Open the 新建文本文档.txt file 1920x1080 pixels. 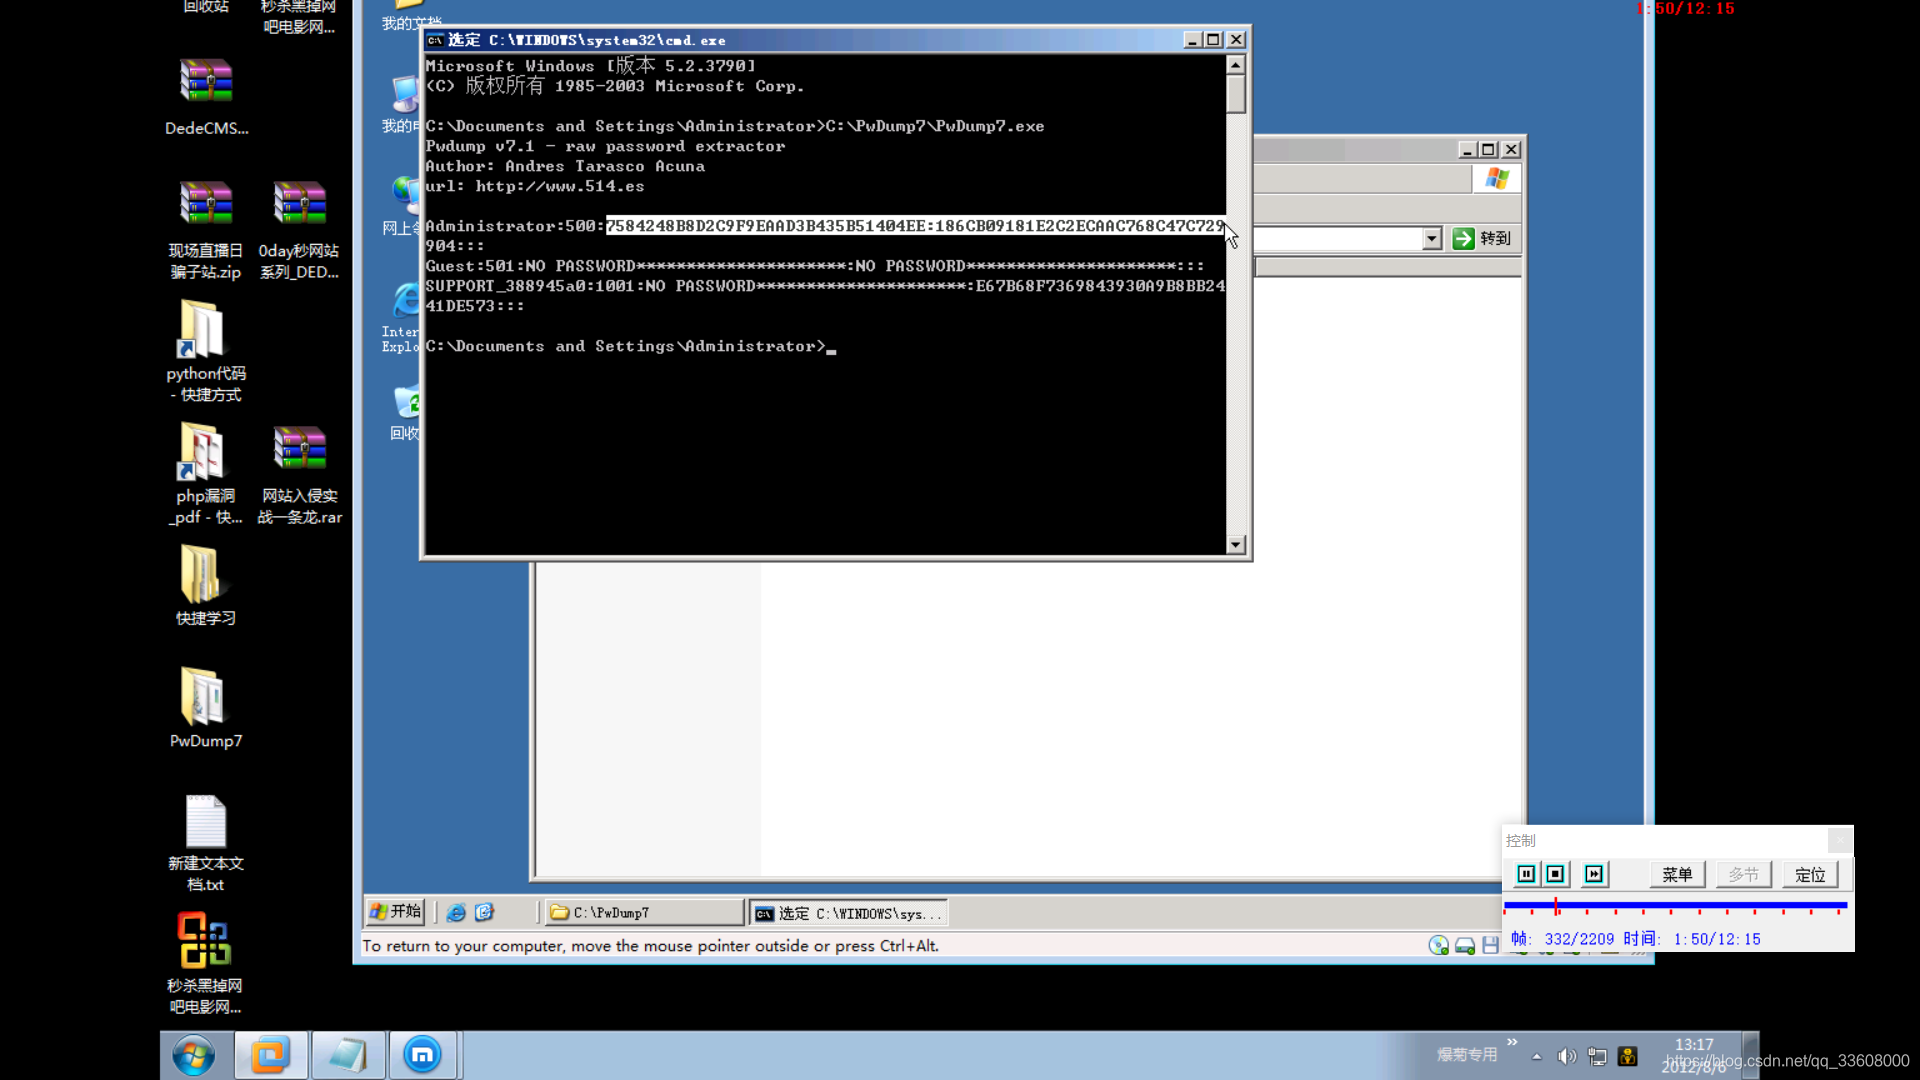tap(206, 842)
